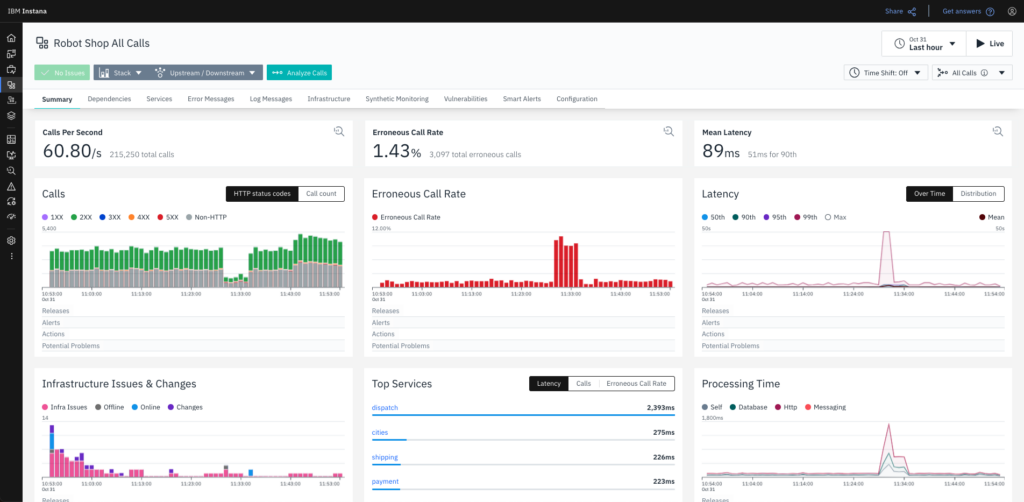
Task: Open the magnifier Analytics icon in the sidebar
Action: tap(11, 170)
